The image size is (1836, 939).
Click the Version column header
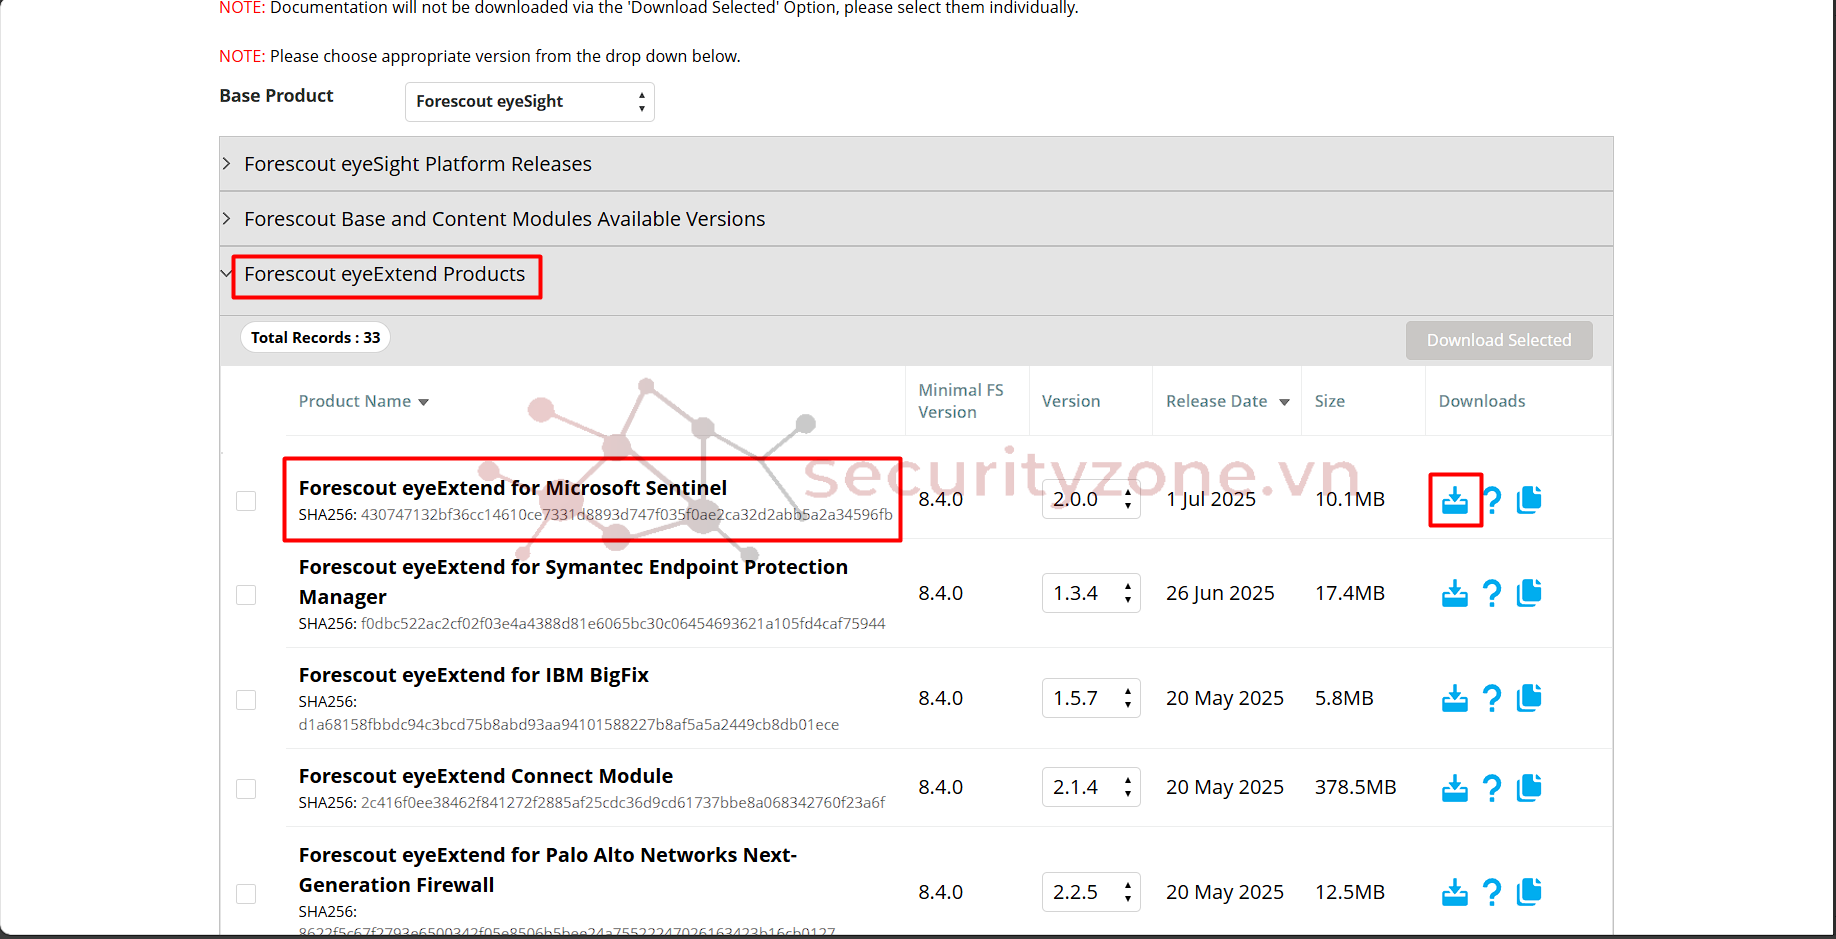1071,401
